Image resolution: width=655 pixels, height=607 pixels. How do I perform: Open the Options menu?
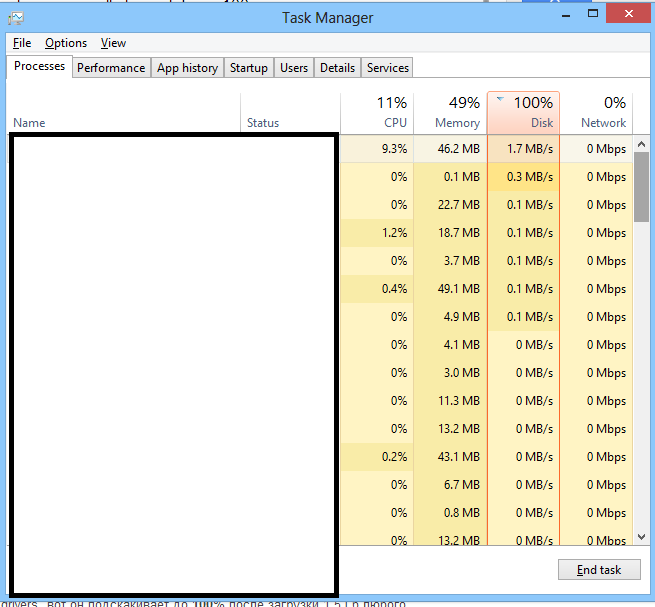(x=66, y=43)
